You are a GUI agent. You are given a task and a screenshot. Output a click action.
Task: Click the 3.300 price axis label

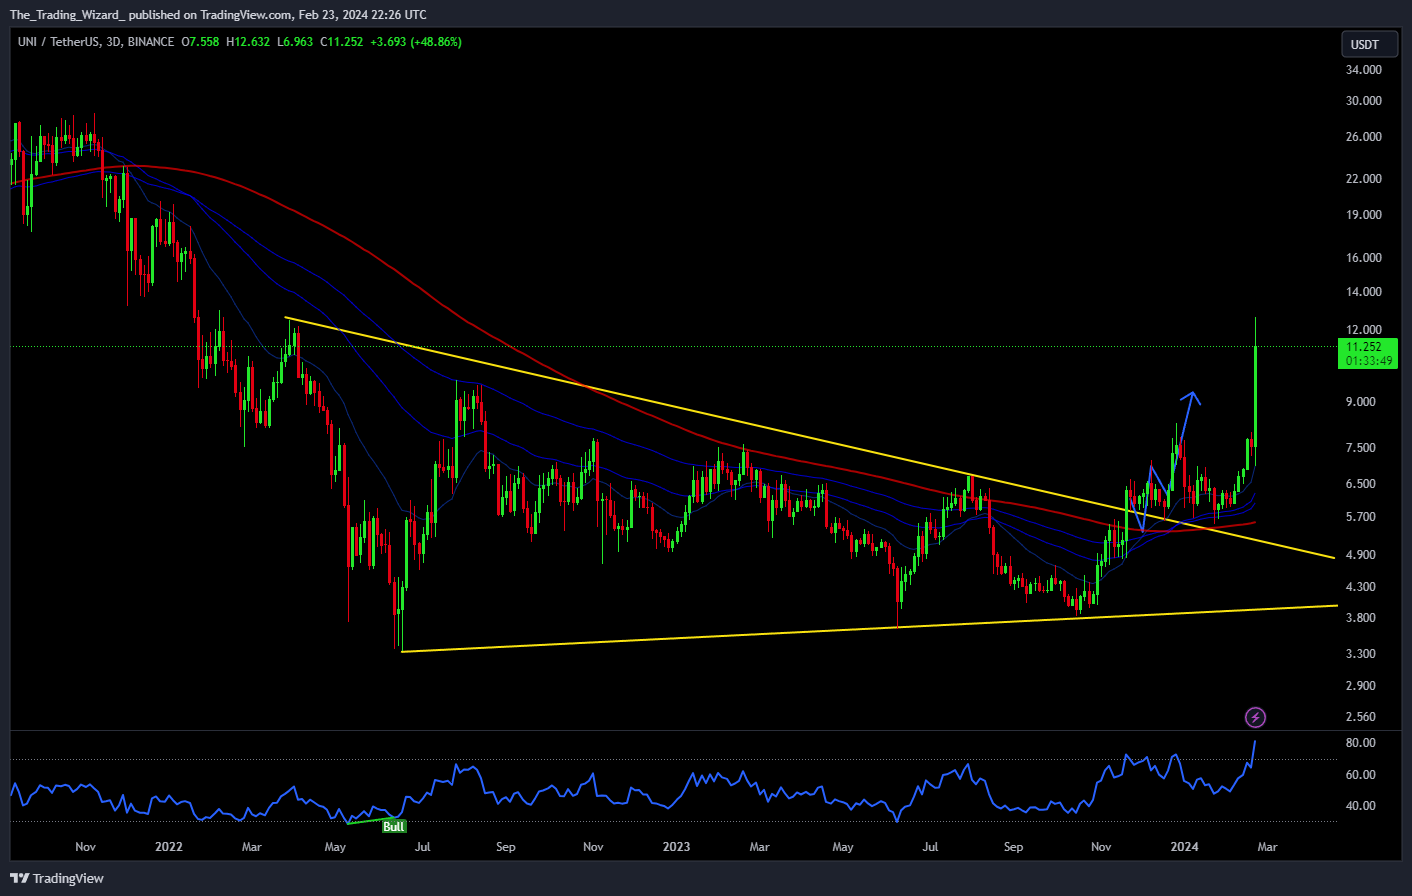click(x=1361, y=654)
